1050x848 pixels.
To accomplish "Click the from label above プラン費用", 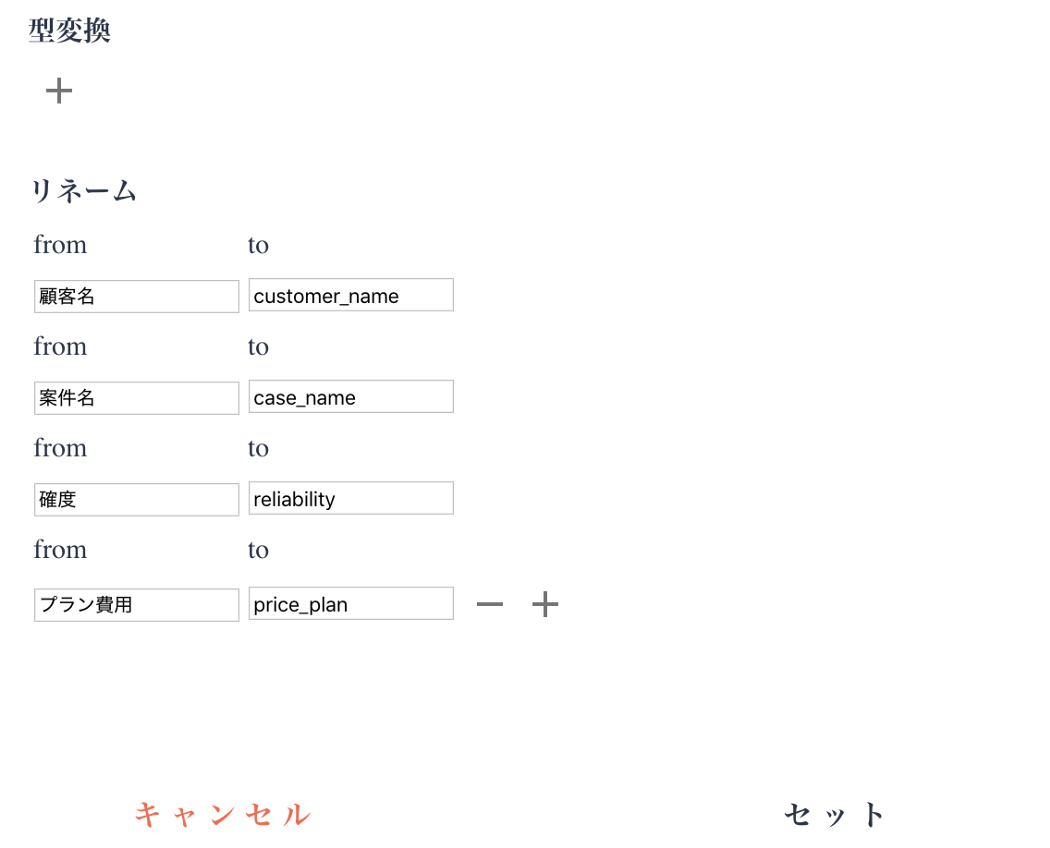I will pyautogui.click(x=60, y=550).
